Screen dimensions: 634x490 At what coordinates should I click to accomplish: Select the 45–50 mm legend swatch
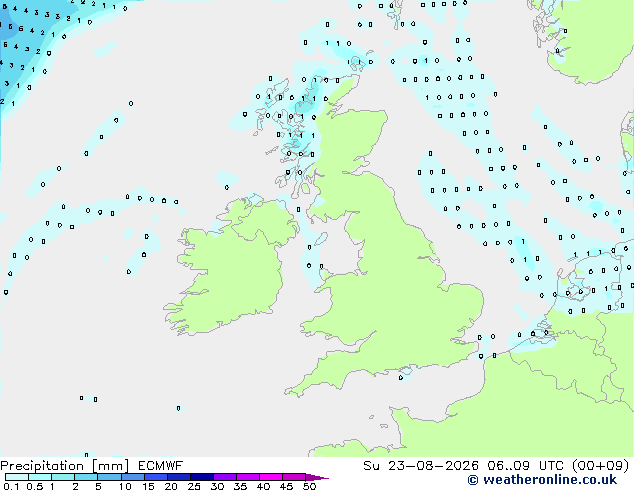coord(294,477)
